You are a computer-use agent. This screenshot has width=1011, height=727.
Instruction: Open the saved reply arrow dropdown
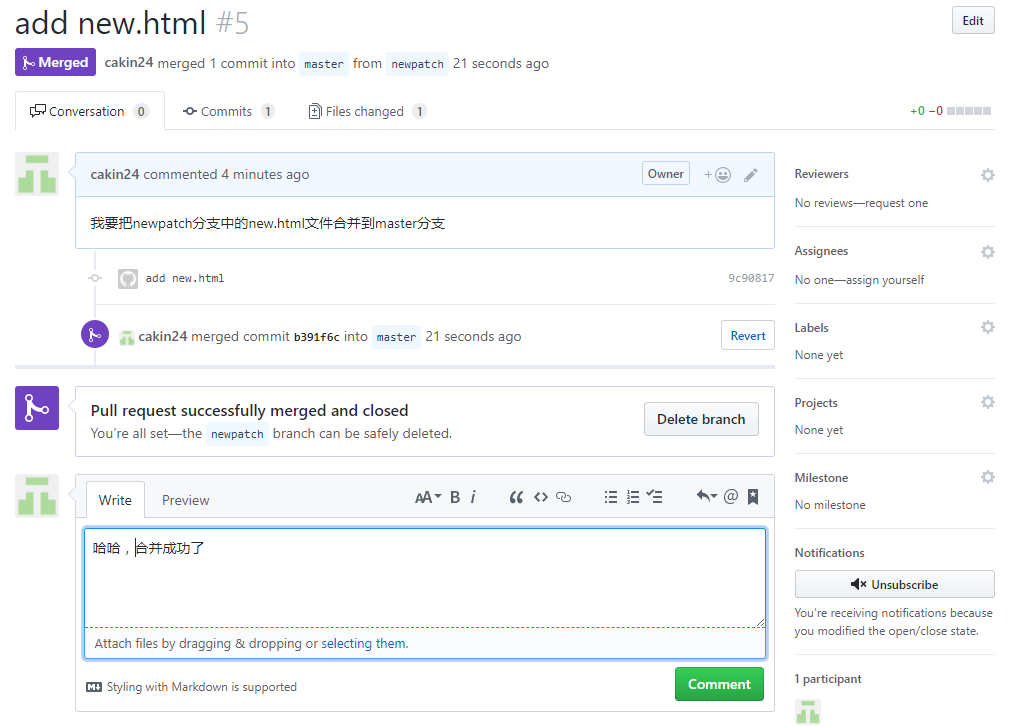click(707, 496)
